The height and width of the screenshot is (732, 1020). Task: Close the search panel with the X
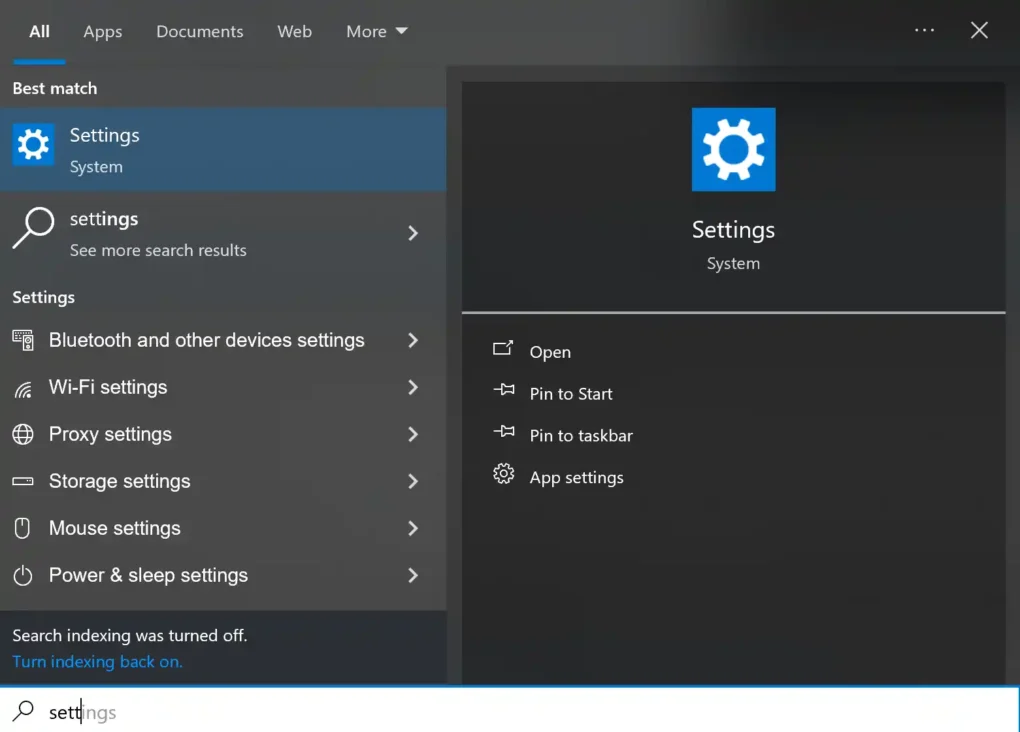pyautogui.click(x=979, y=30)
